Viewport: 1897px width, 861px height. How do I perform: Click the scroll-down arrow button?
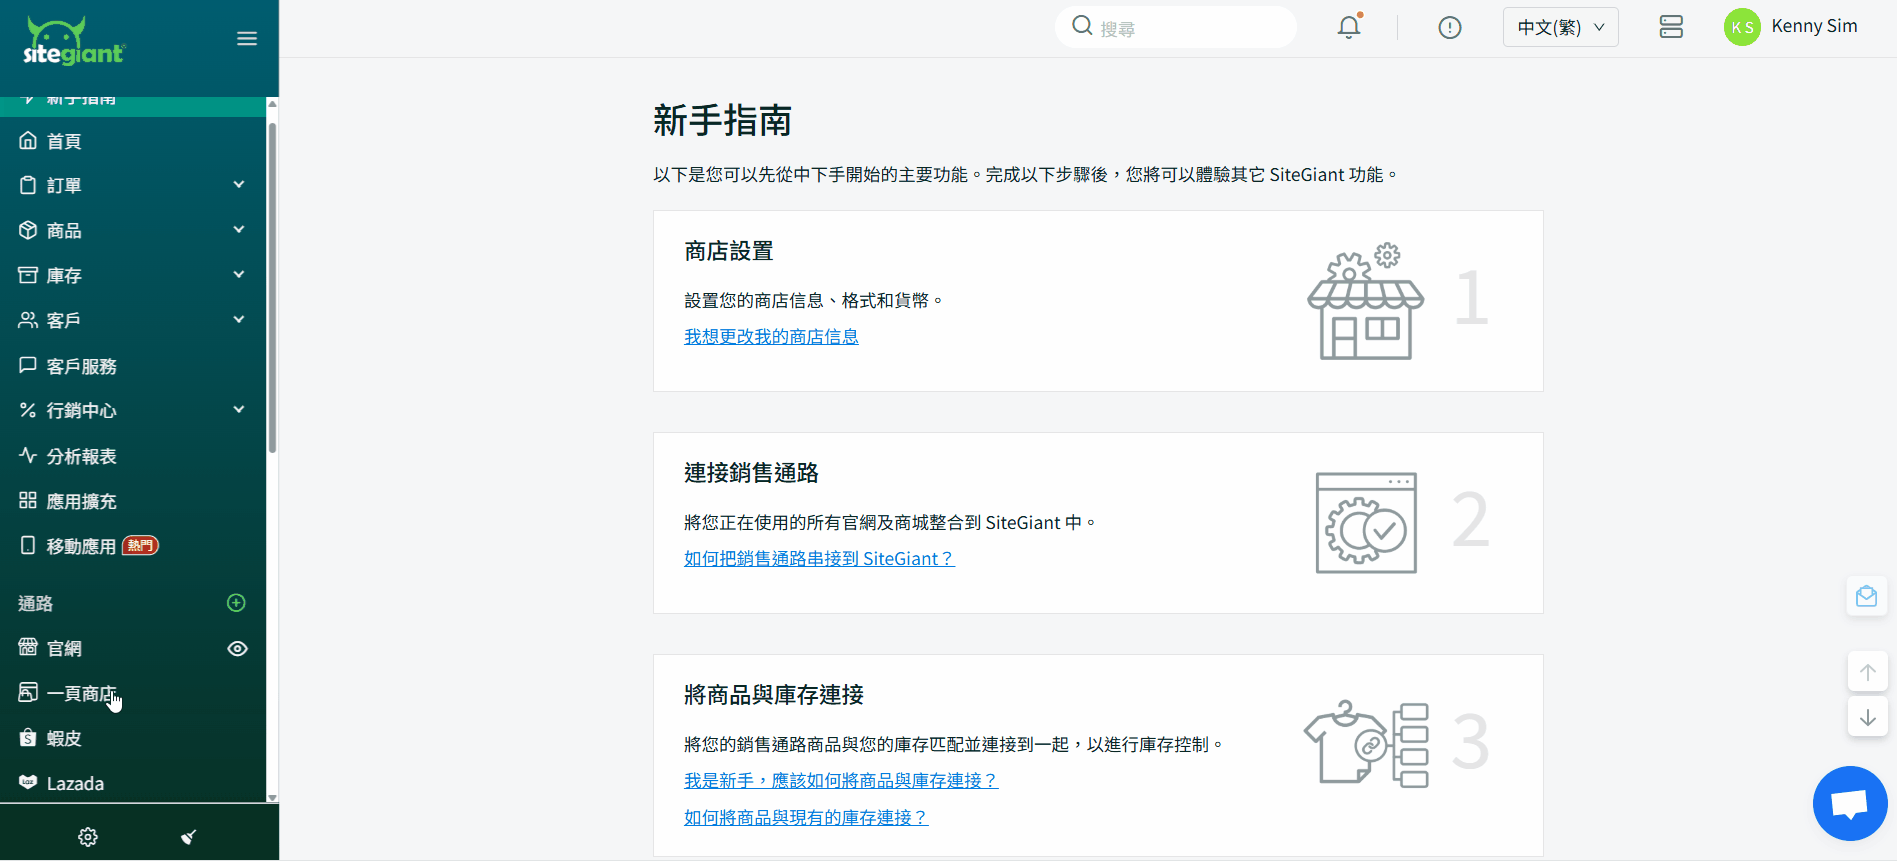click(1867, 717)
